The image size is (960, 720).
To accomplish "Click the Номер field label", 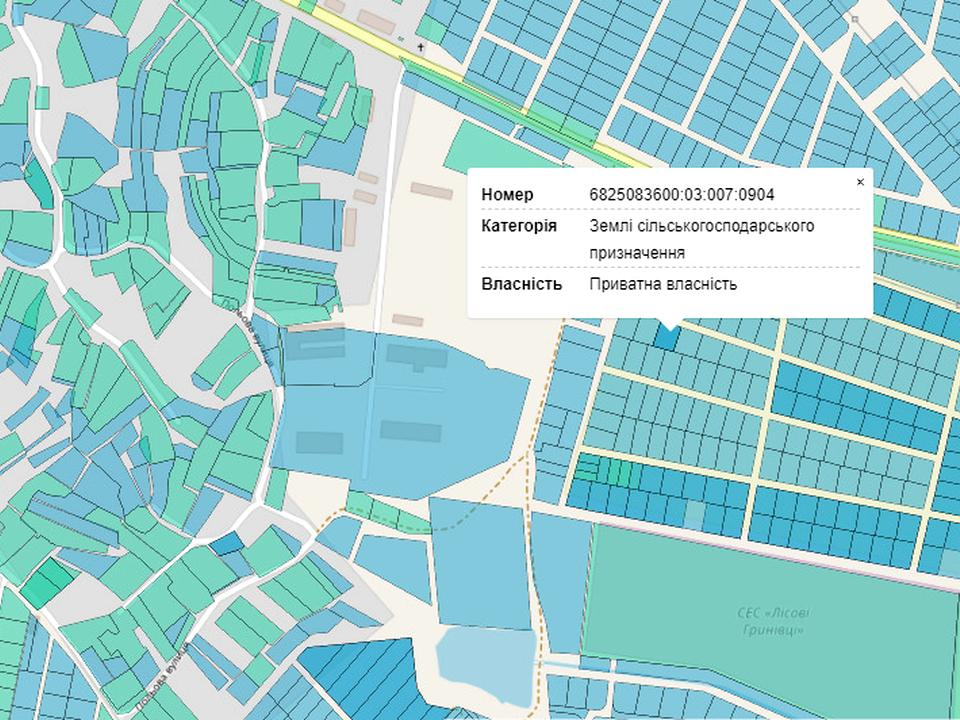I will [x=507, y=194].
